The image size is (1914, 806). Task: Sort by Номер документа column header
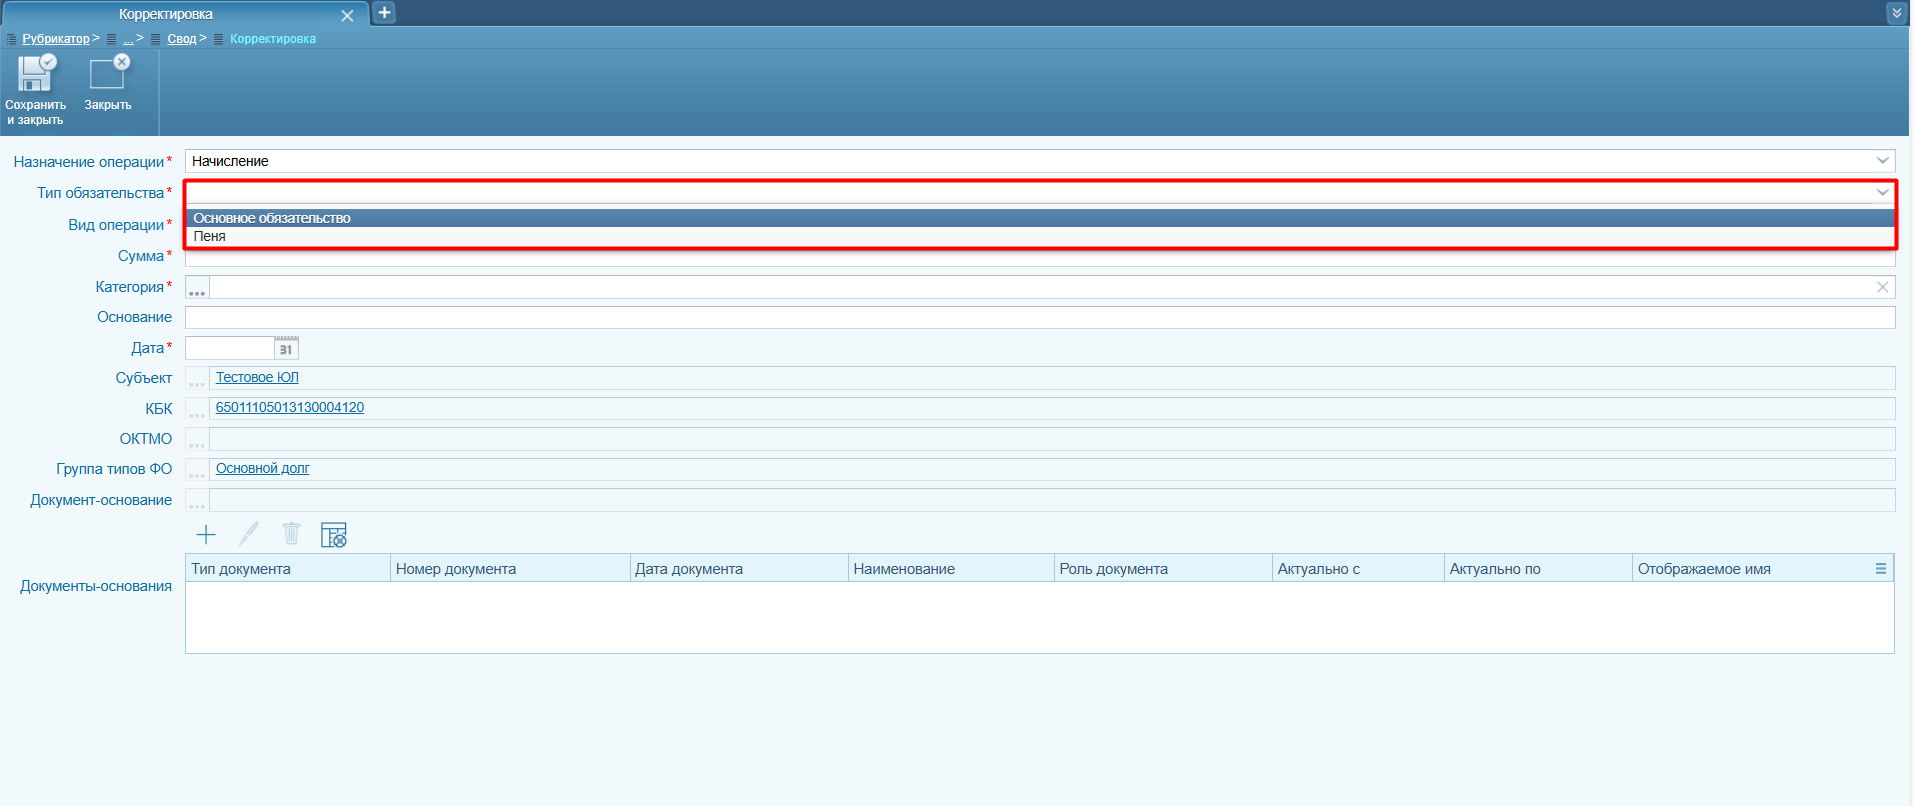pyautogui.click(x=510, y=568)
